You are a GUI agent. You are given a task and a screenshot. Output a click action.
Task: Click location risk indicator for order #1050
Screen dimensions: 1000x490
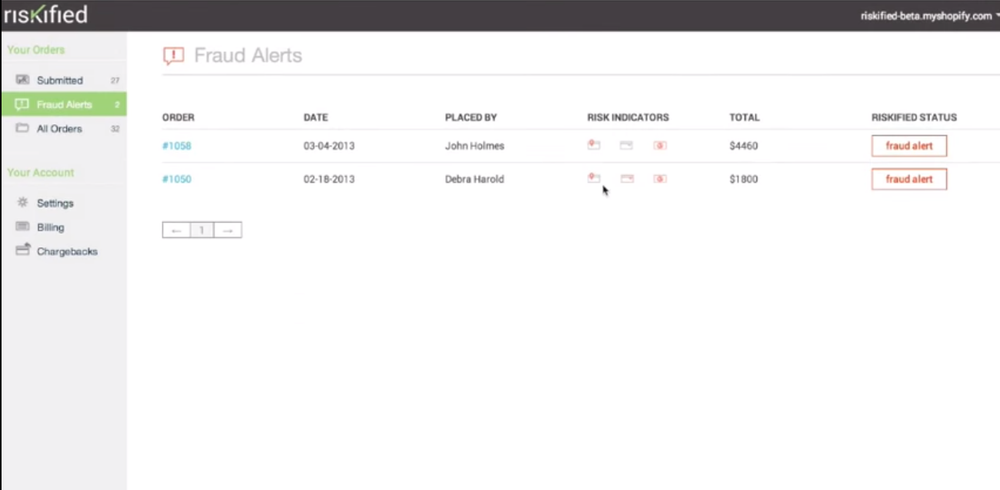pos(594,178)
